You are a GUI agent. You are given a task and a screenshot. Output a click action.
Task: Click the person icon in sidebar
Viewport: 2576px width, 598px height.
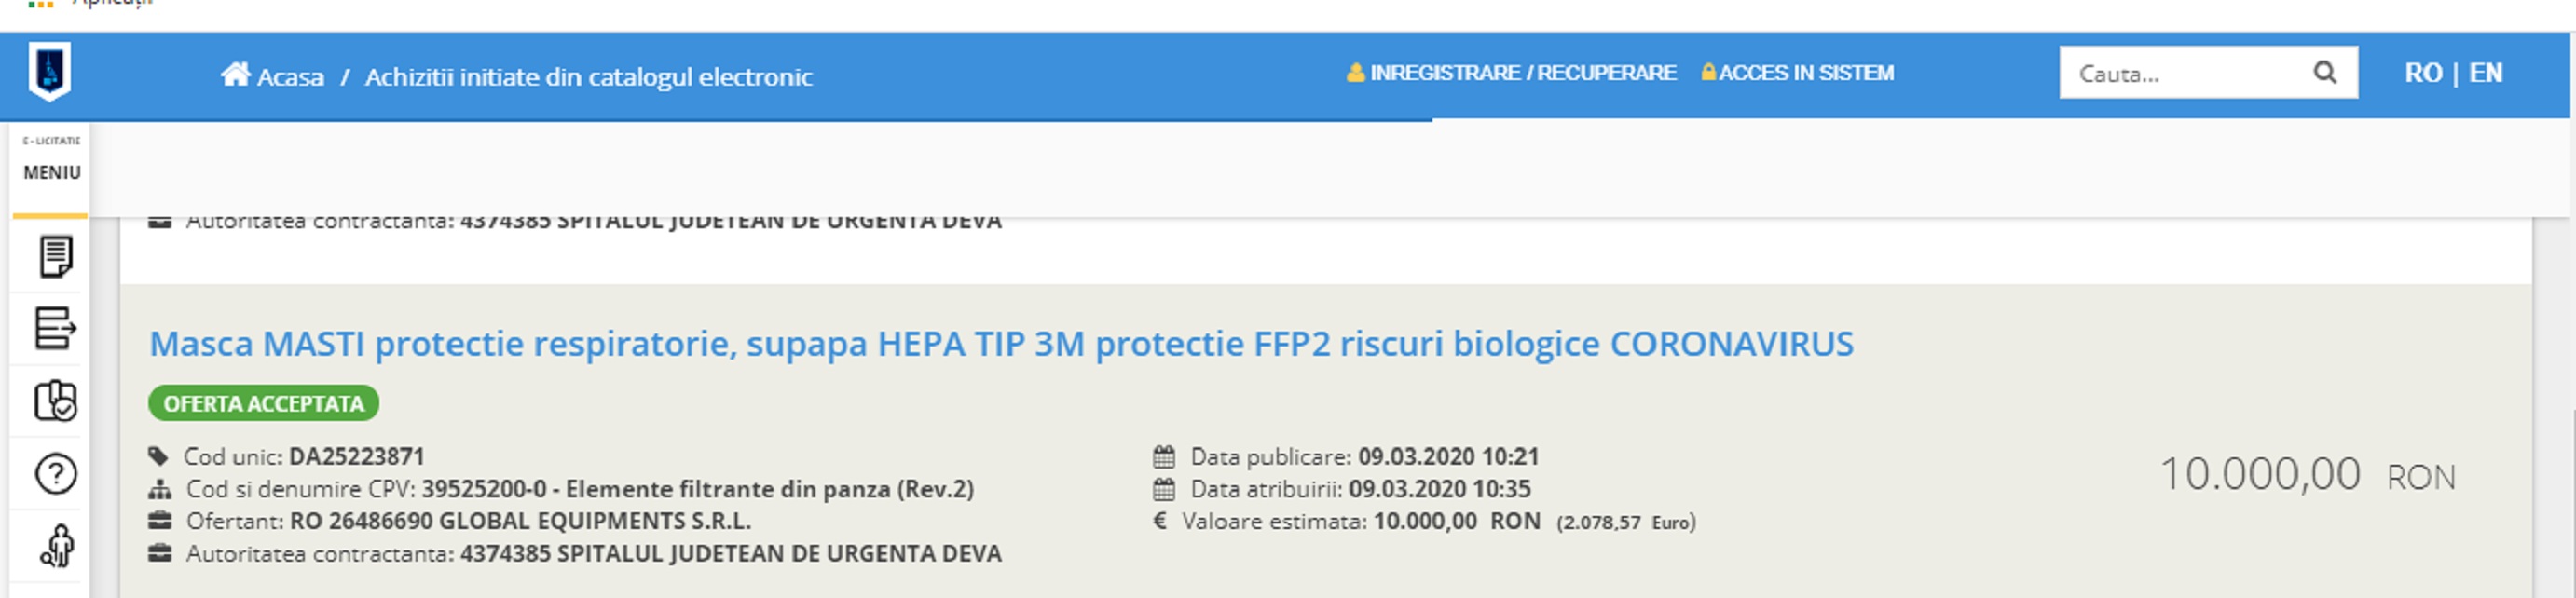point(57,546)
